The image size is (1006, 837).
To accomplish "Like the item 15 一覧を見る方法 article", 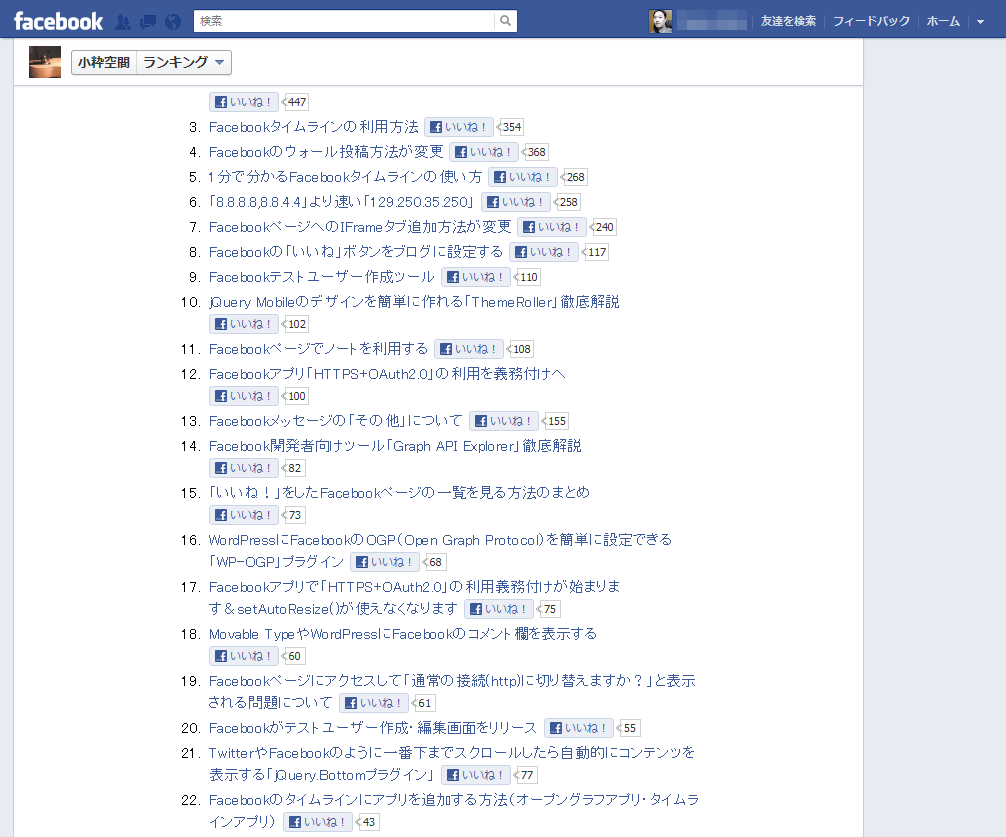I will pyautogui.click(x=243, y=515).
